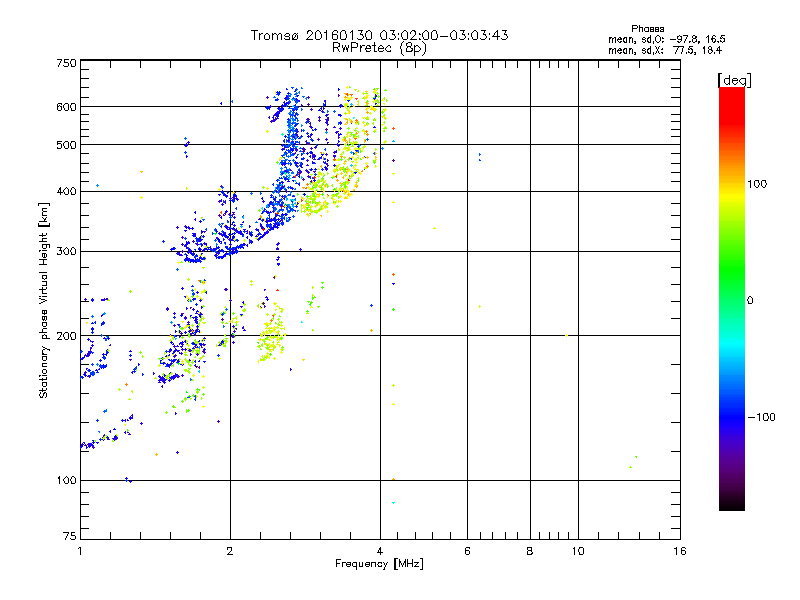Click 'Stationary phase Virtual Height [km]' axis title
Image resolution: width=800 pixels, height=600 pixels.
pyautogui.click(x=44, y=300)
